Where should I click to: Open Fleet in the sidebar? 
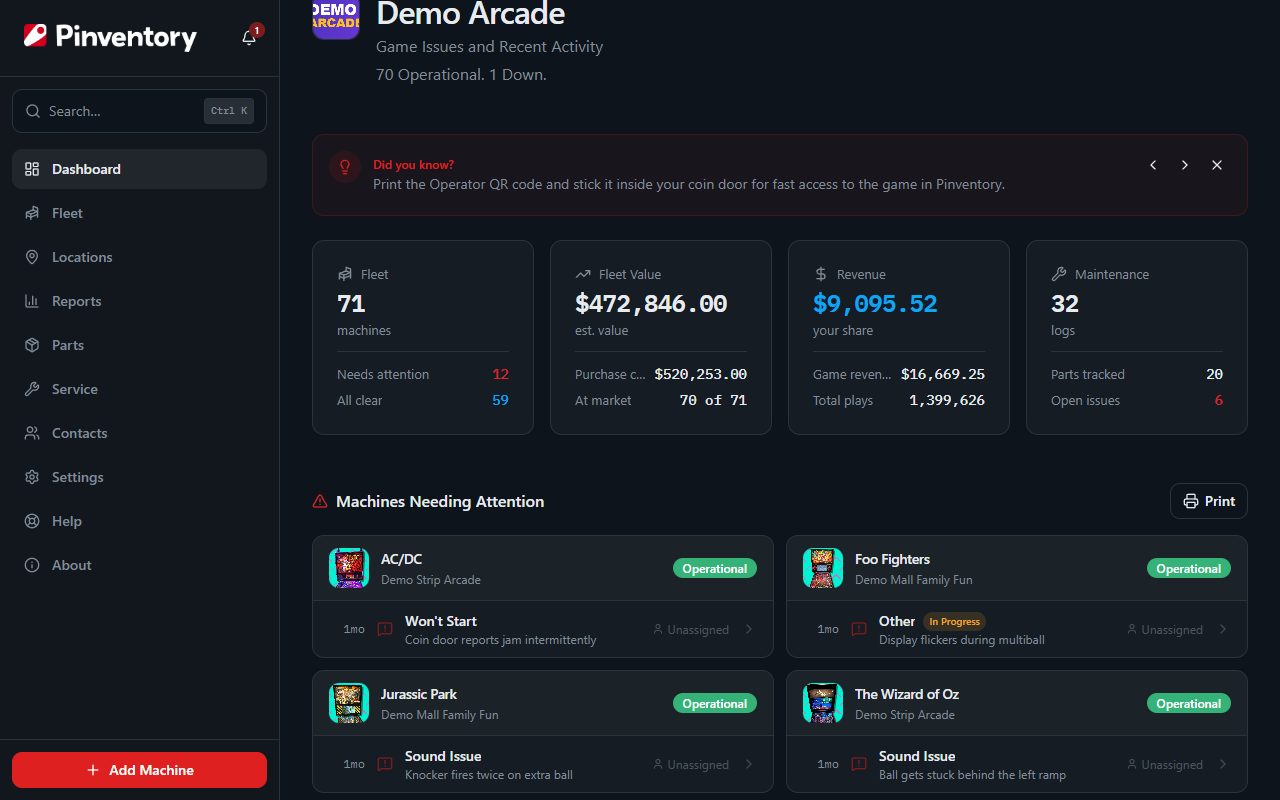[x=139, y=213]
